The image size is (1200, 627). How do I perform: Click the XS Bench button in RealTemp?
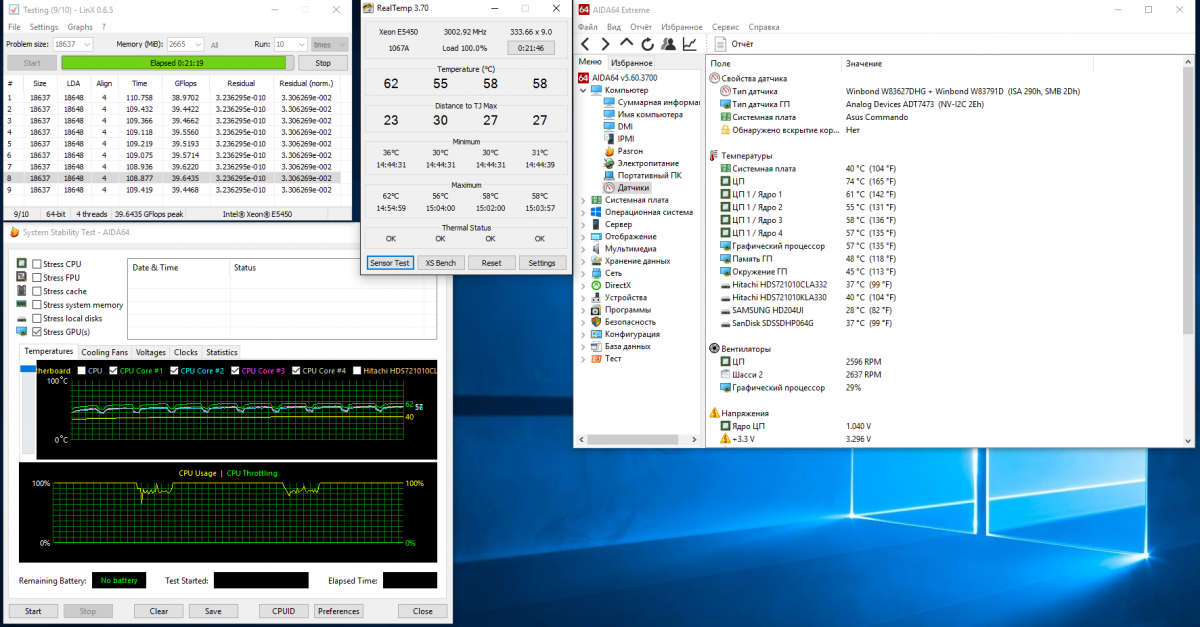click(440, 263)
